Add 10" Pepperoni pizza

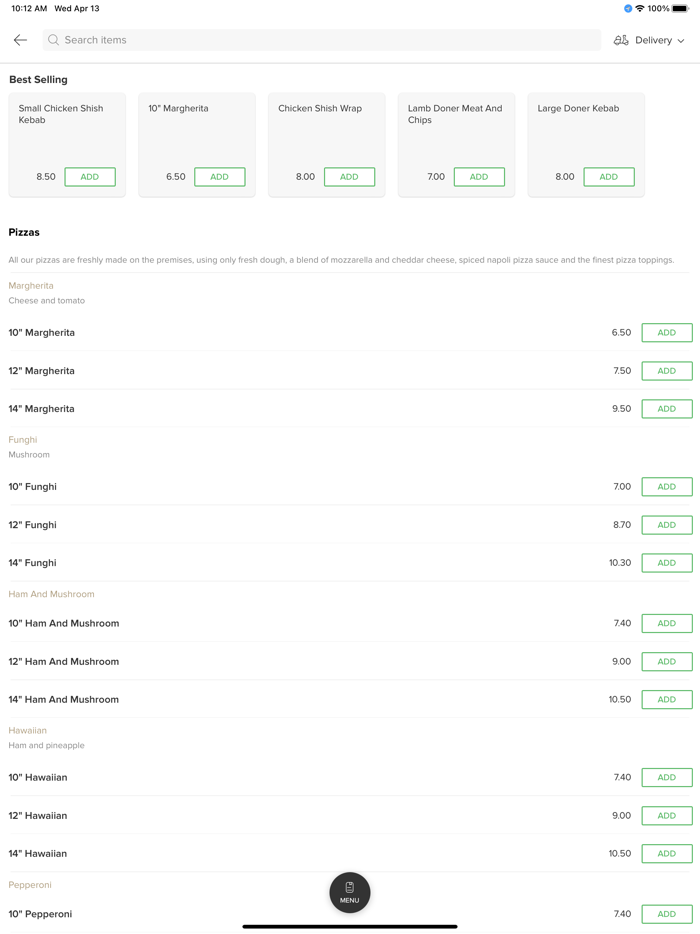coord(666,914)
